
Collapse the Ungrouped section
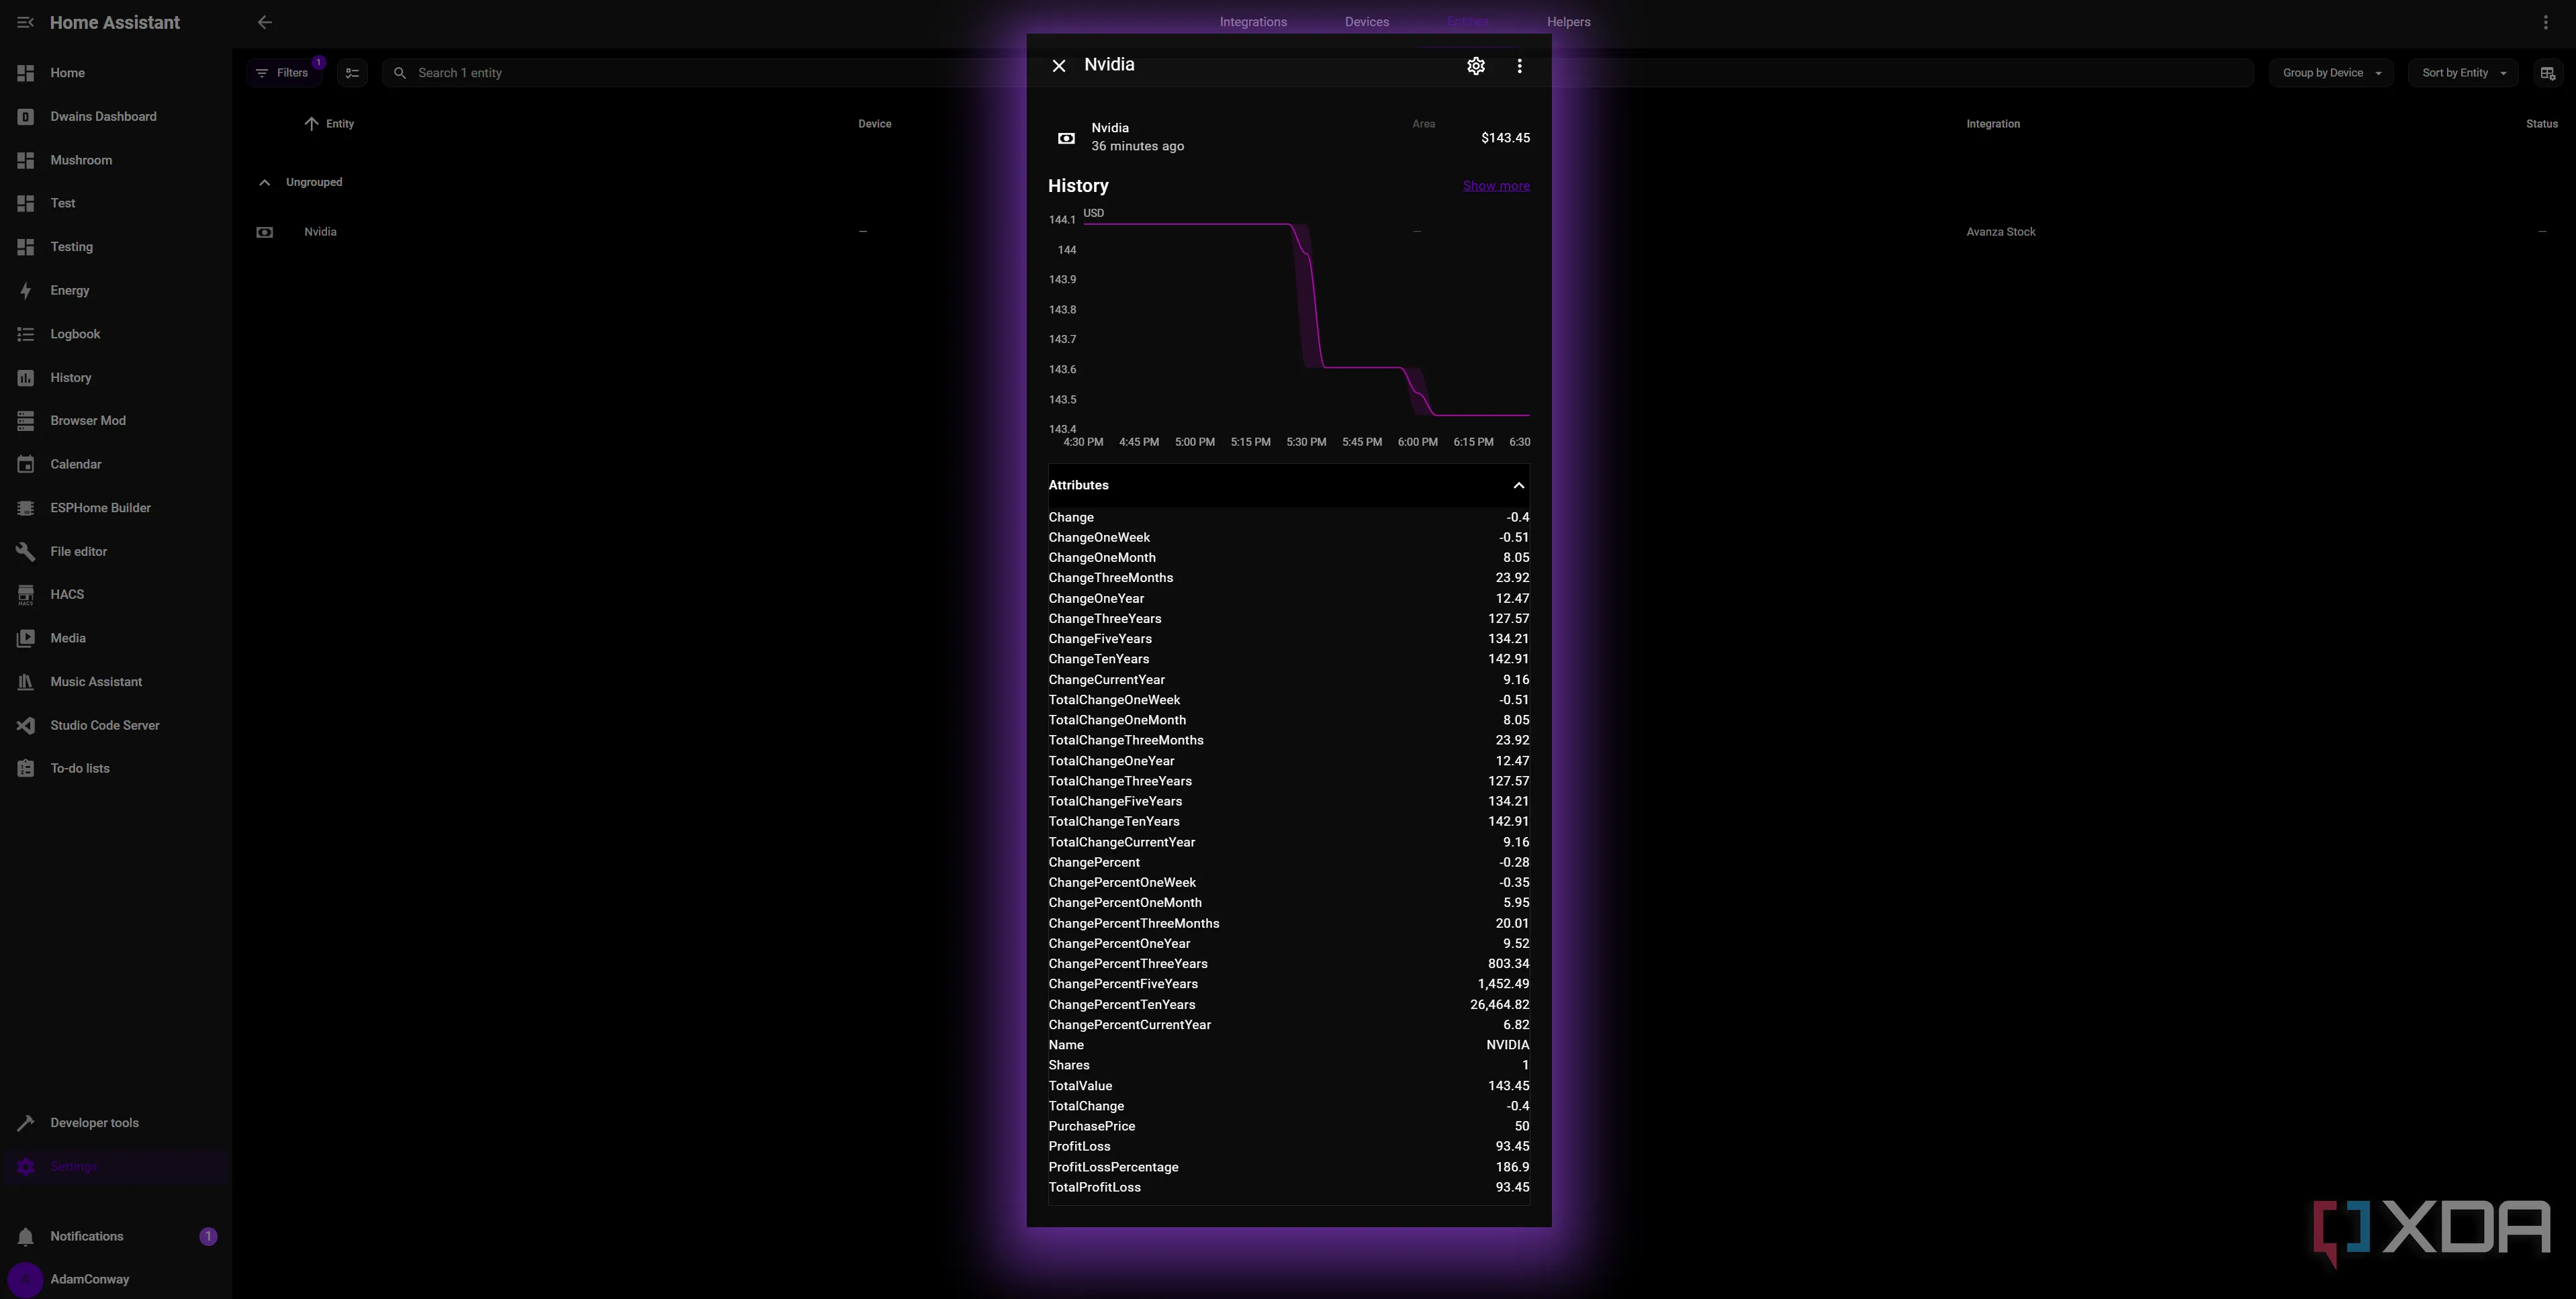tap(264, 182)
